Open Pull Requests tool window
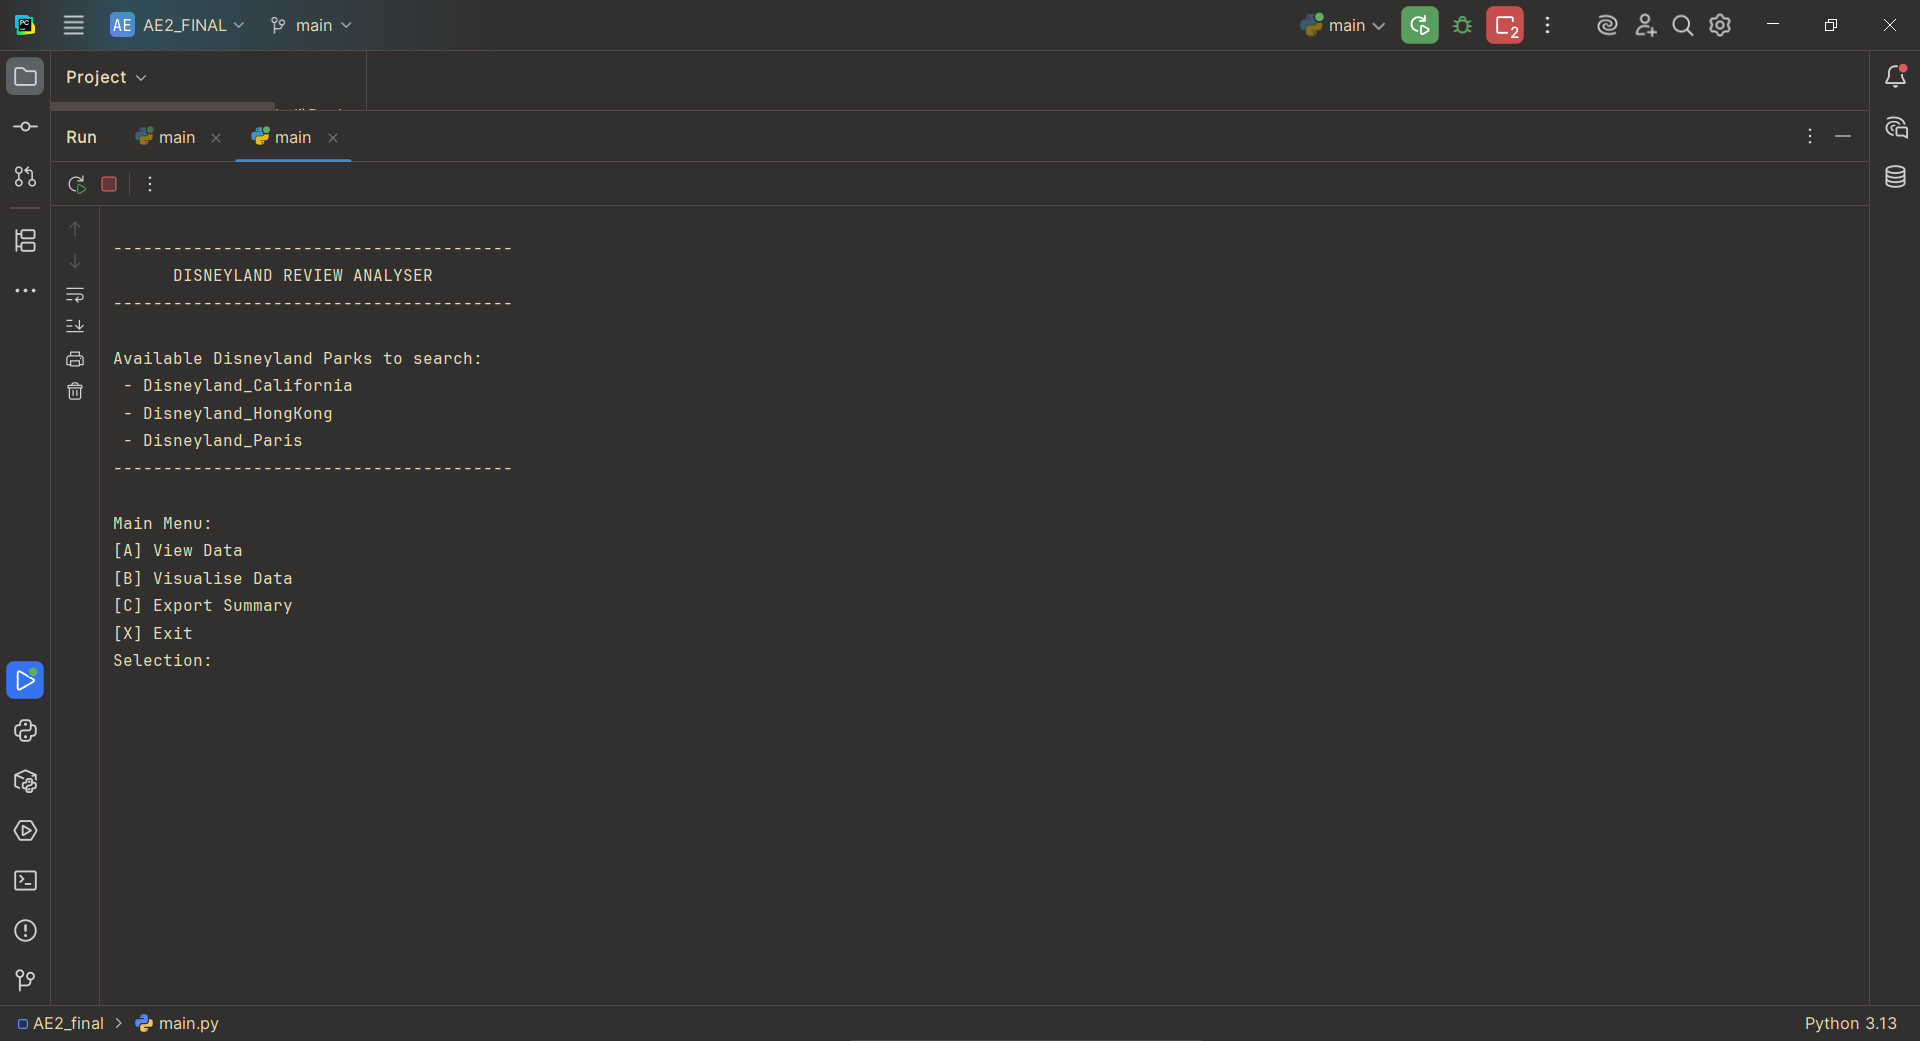This screenshot has height=1041, width=1920. (x=25, y=177)
